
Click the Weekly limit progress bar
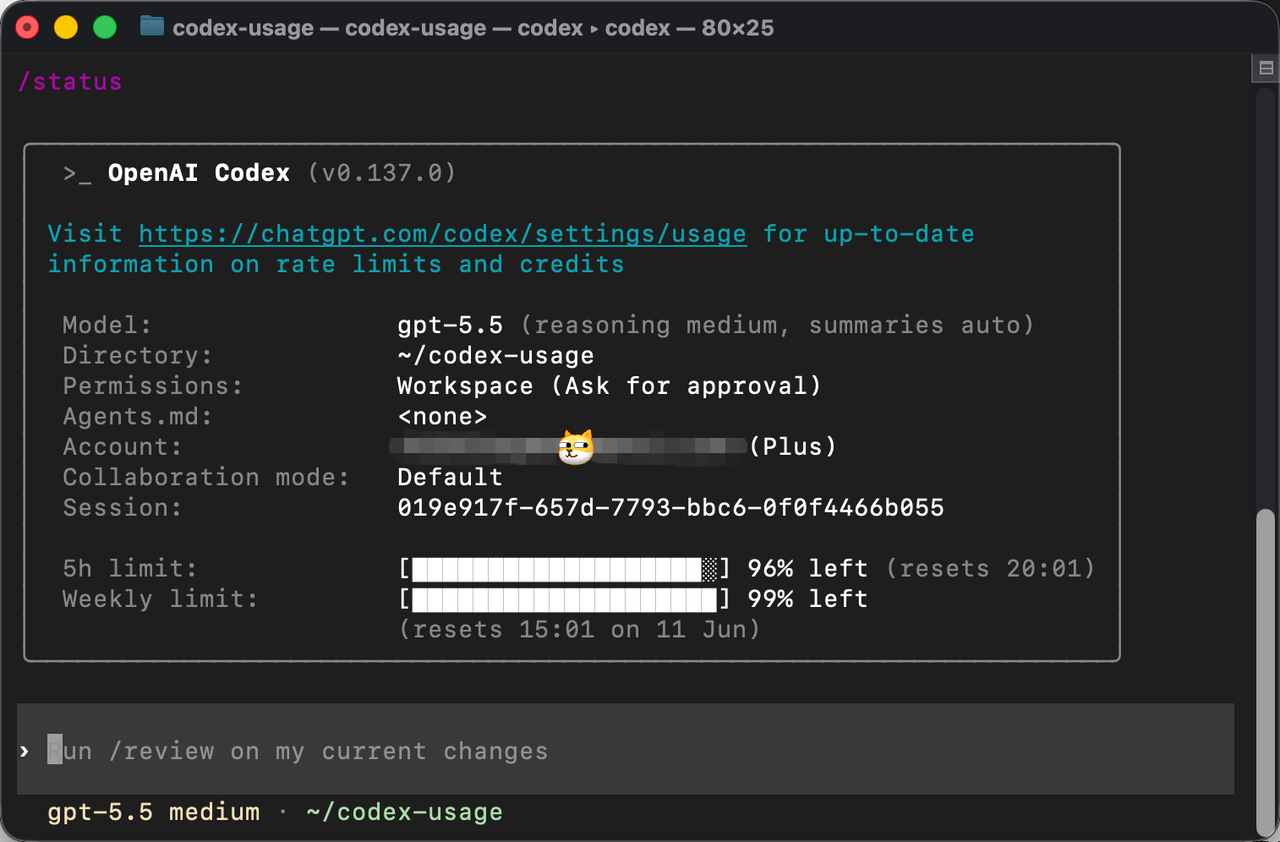564,599
